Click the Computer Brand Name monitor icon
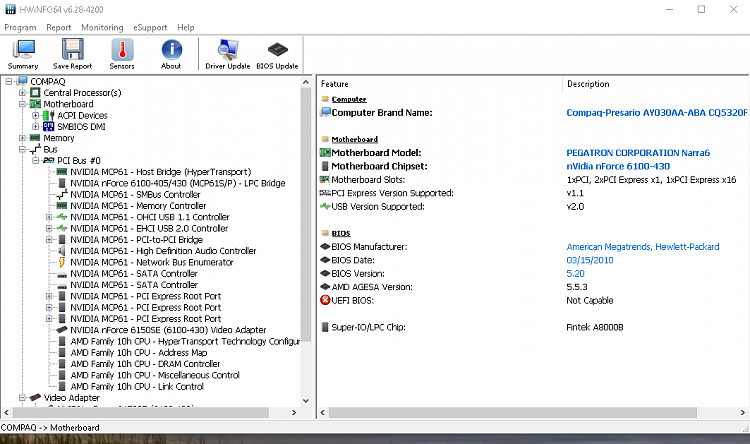 (x=325, y=112)
